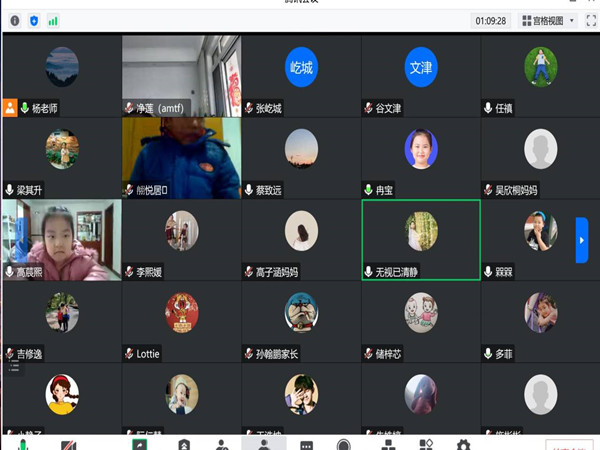This screenshot has height=450, width=600.
Task: Click muted mic icon beside 张屹城
Action: pyautogui.click(x=249, y=108)
